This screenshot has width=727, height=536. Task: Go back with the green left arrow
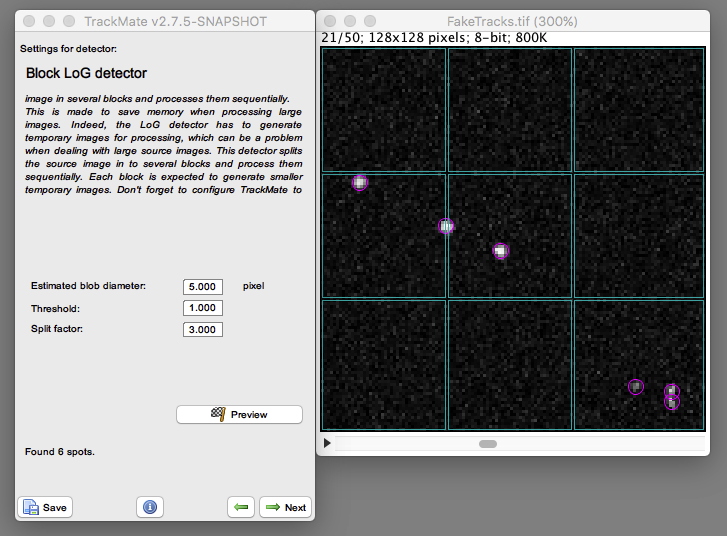coord(241,507)
